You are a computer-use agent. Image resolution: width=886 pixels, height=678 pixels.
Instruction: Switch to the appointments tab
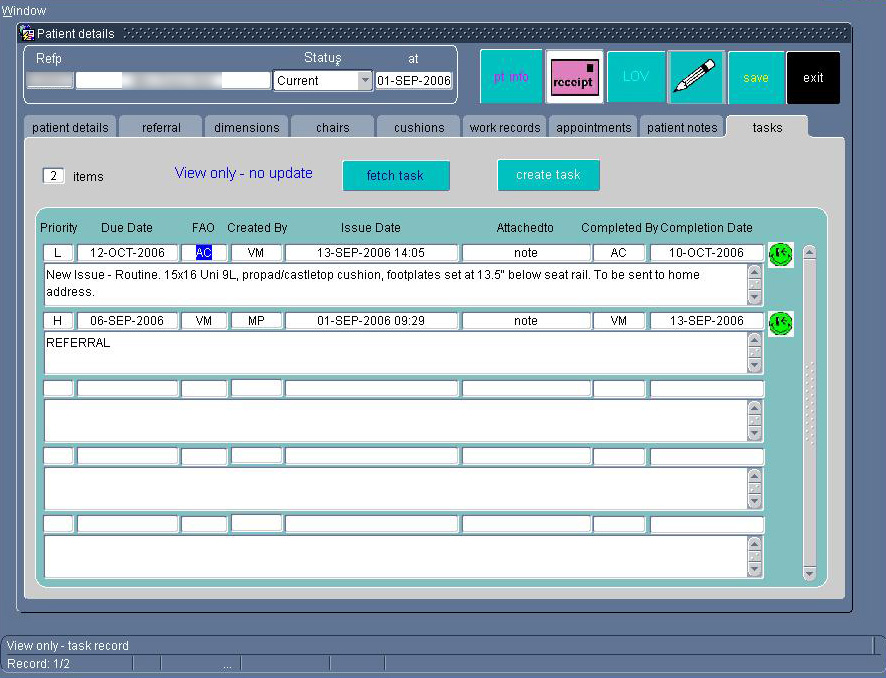[593, 128]
